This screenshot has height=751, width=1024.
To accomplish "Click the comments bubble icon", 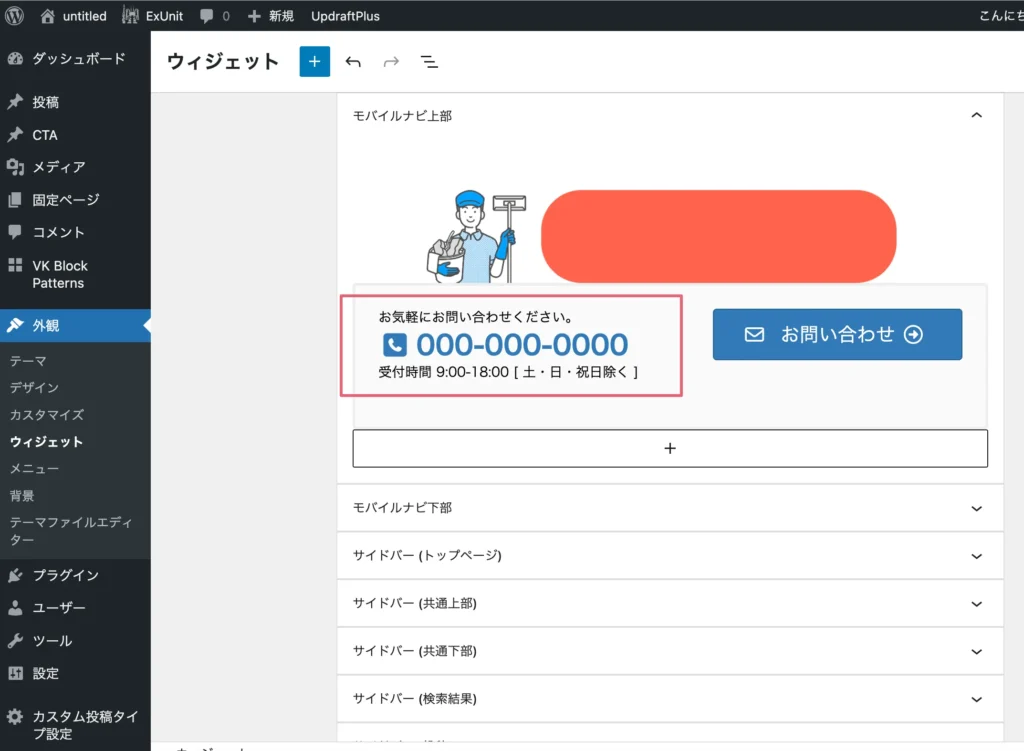I will point(207,16).
